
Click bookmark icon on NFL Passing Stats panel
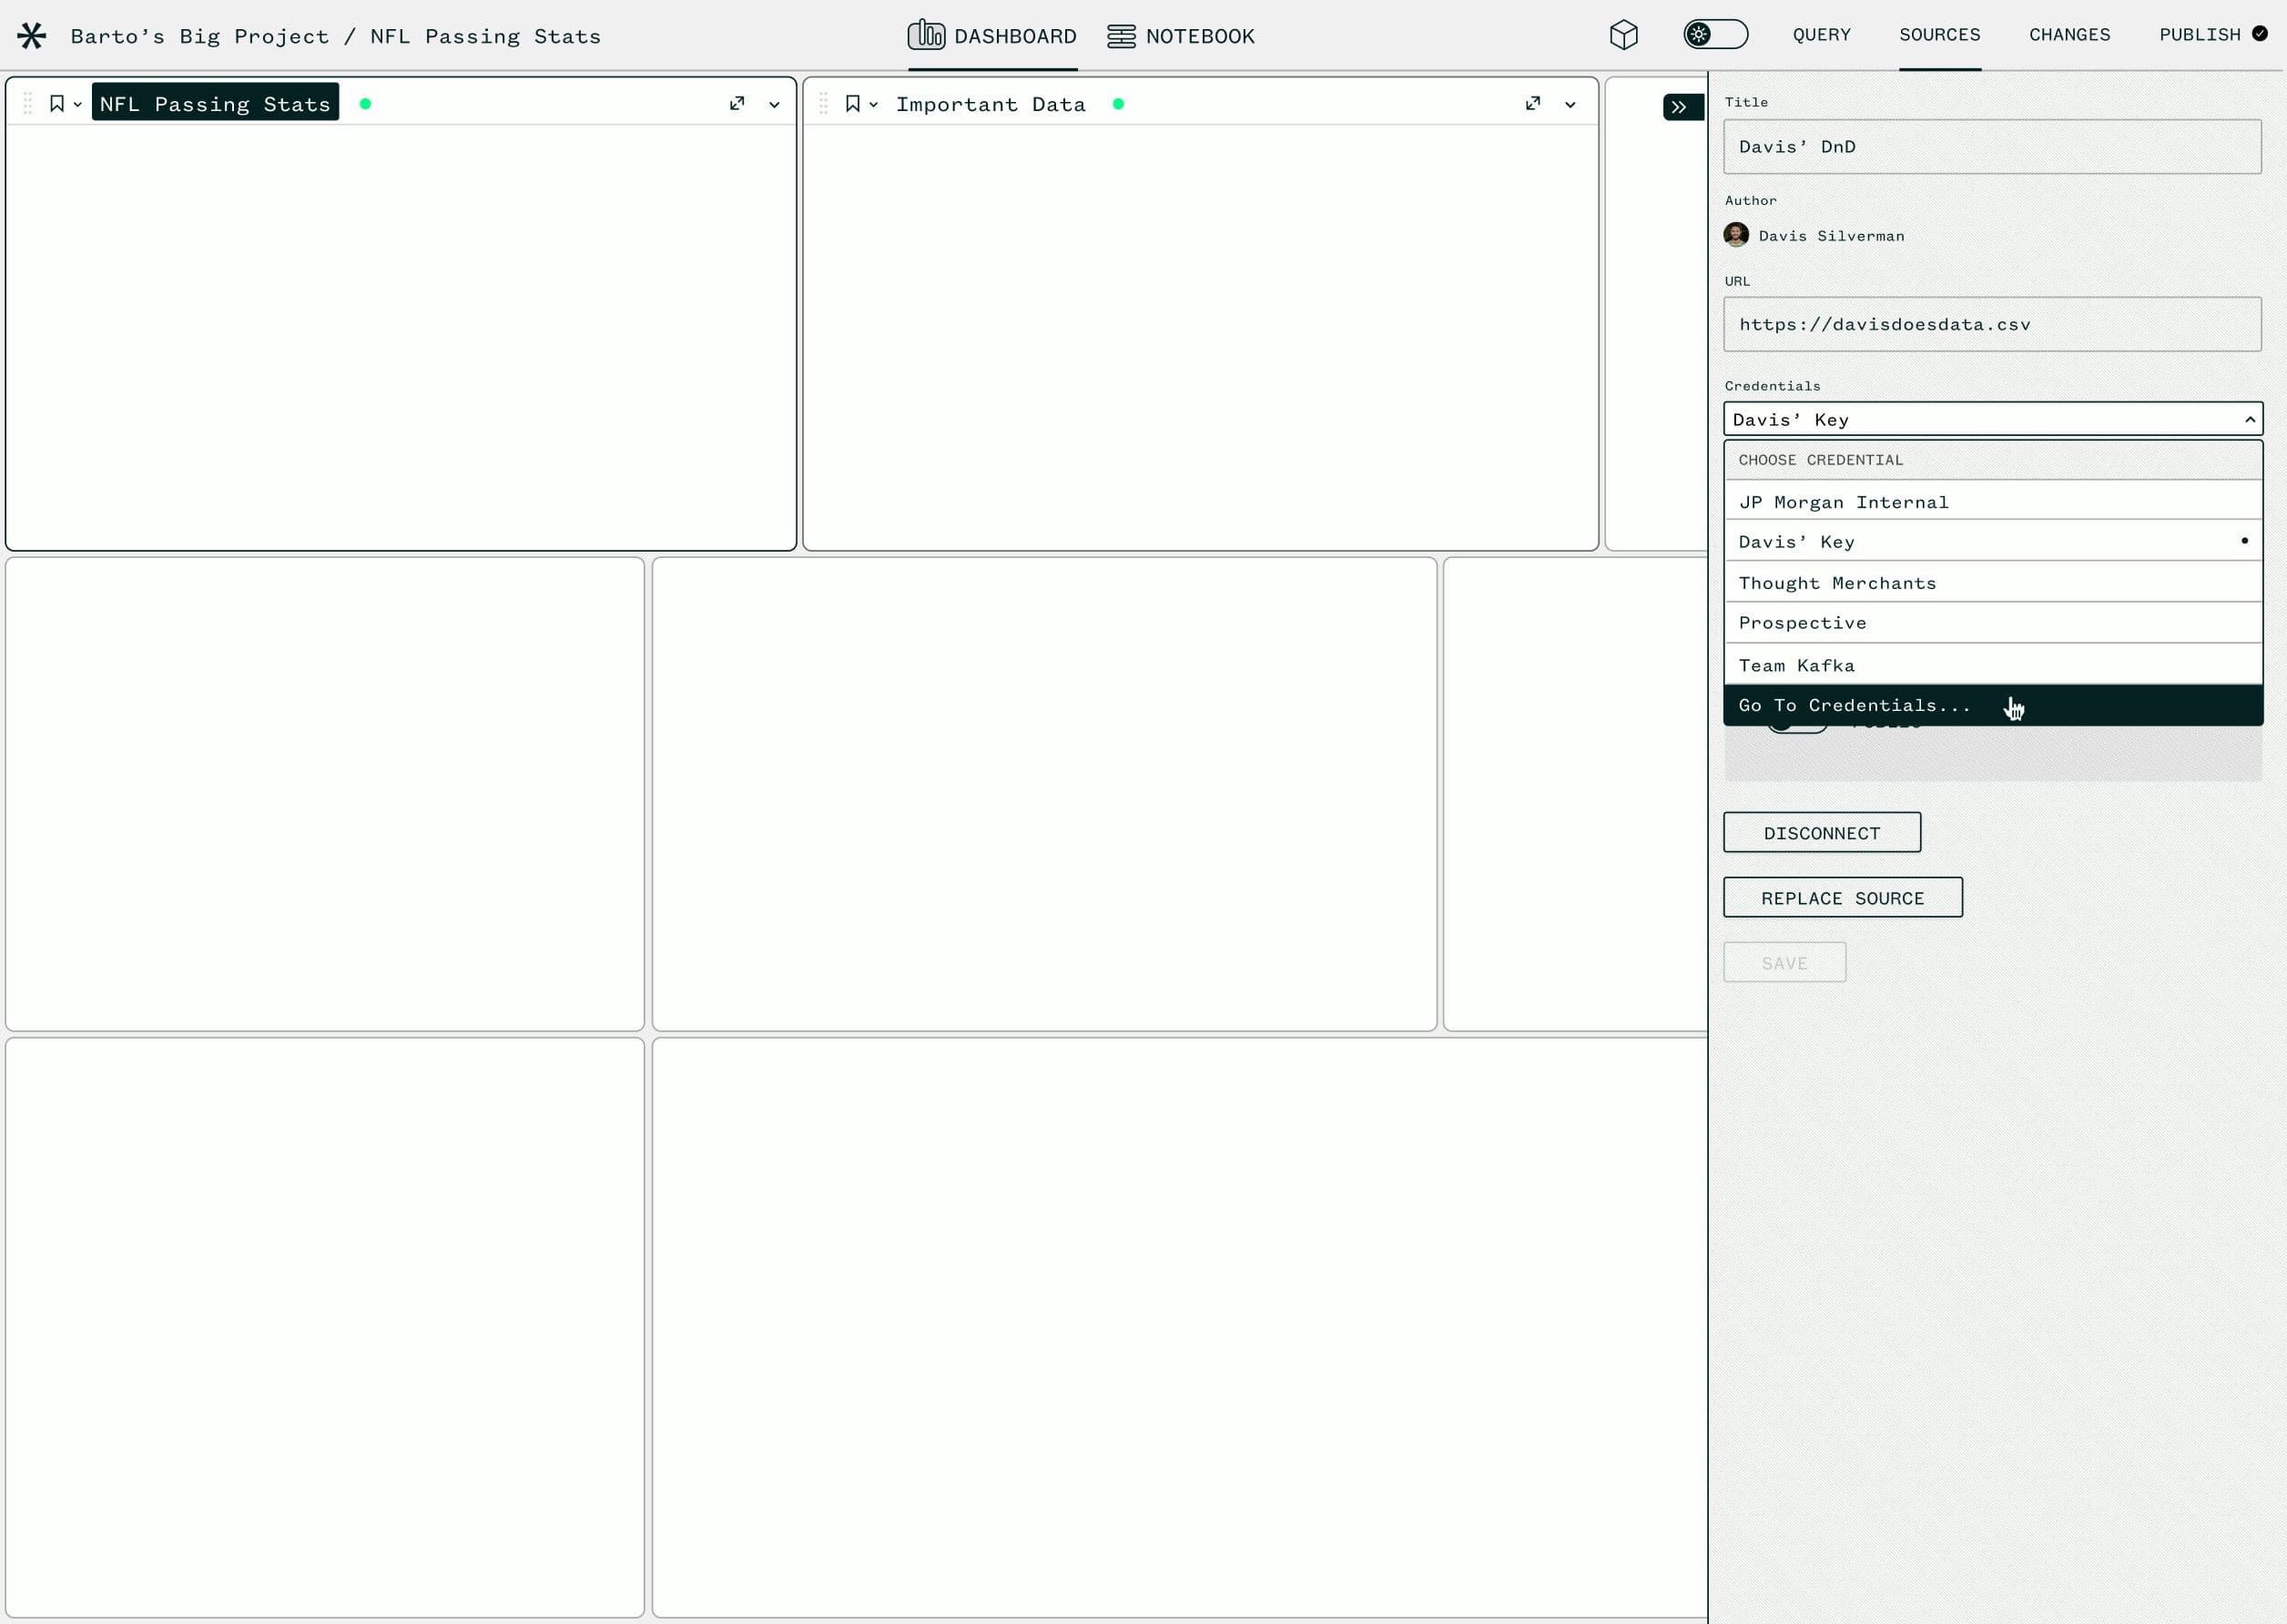pyautogui.click(x=57, y=104)
